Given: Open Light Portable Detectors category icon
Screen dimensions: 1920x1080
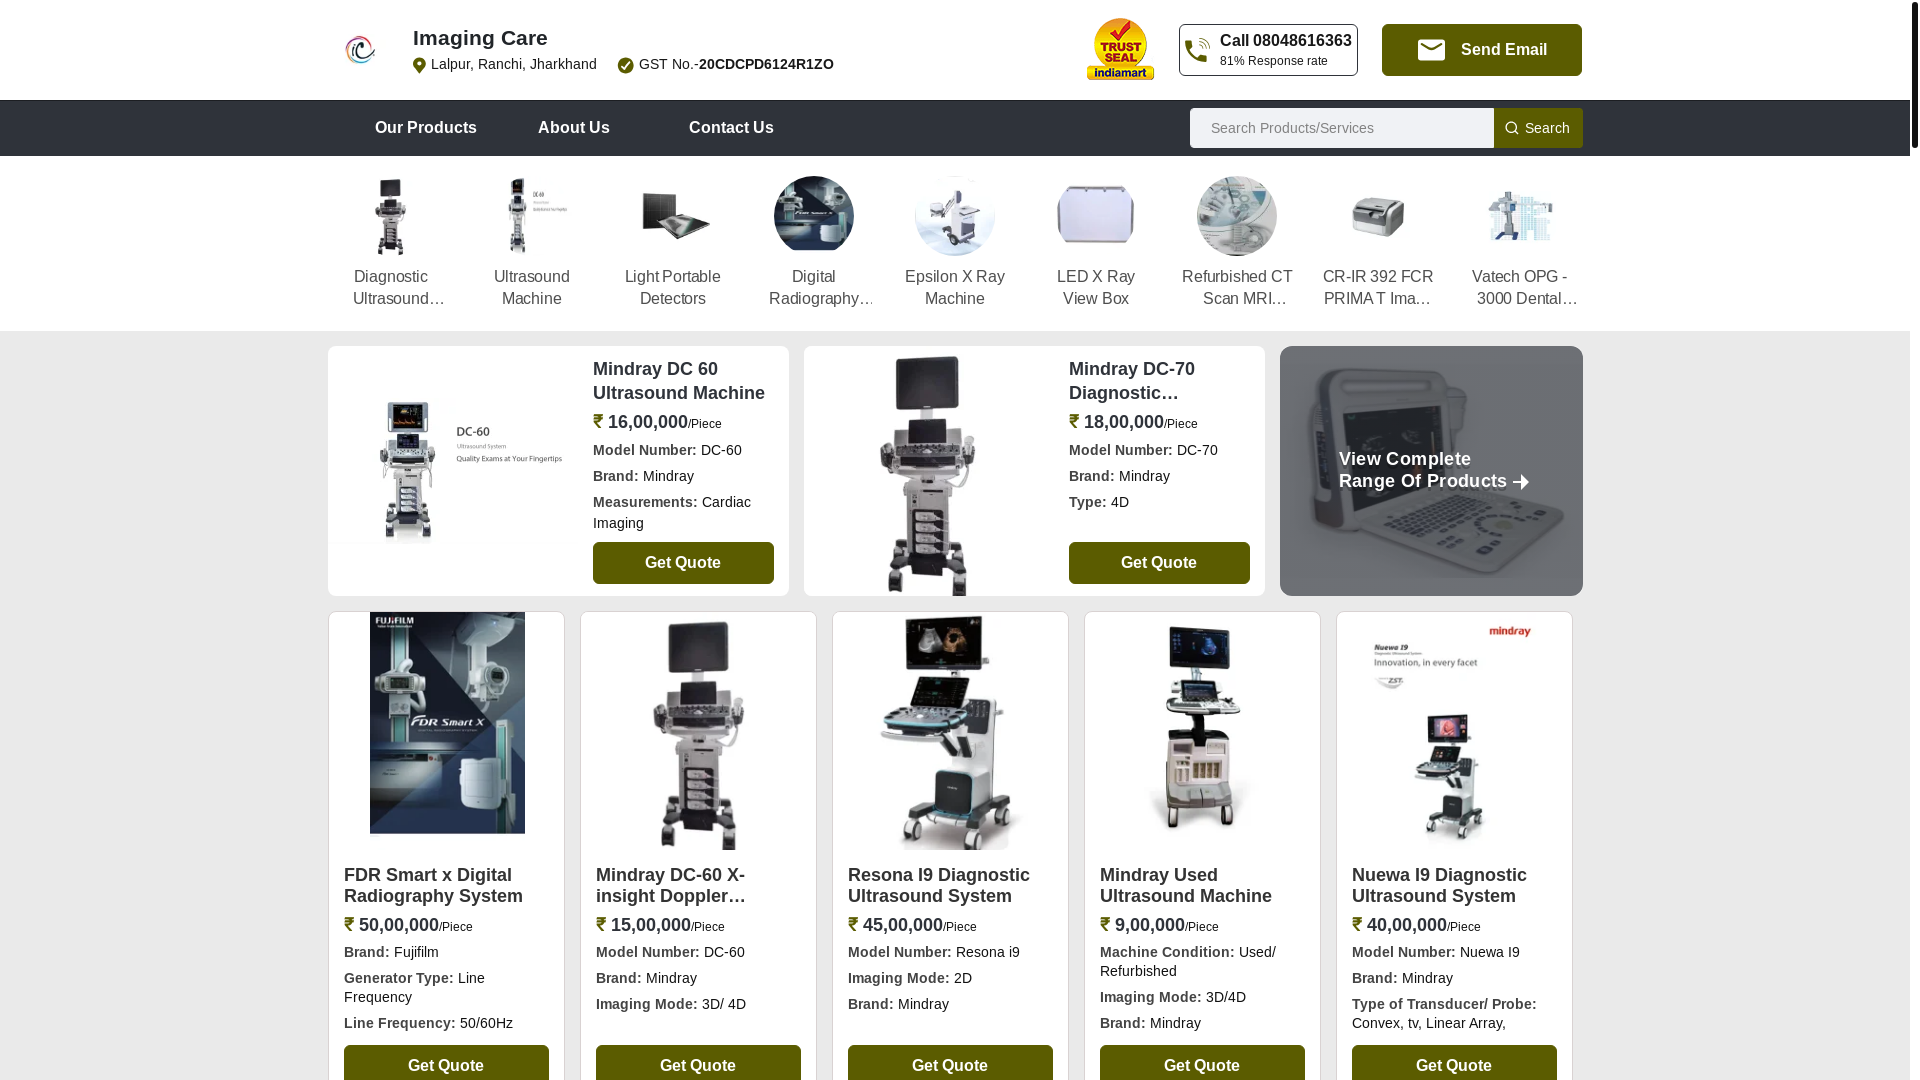Looking at the screenshot, I should tap(673, 216).
